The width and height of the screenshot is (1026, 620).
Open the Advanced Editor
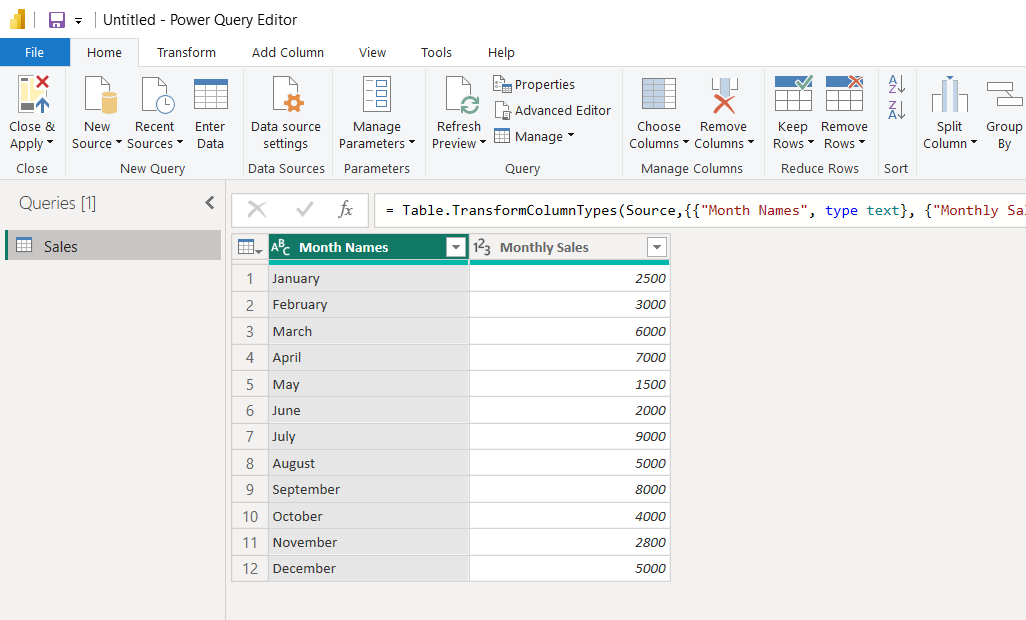coord(552,111)
